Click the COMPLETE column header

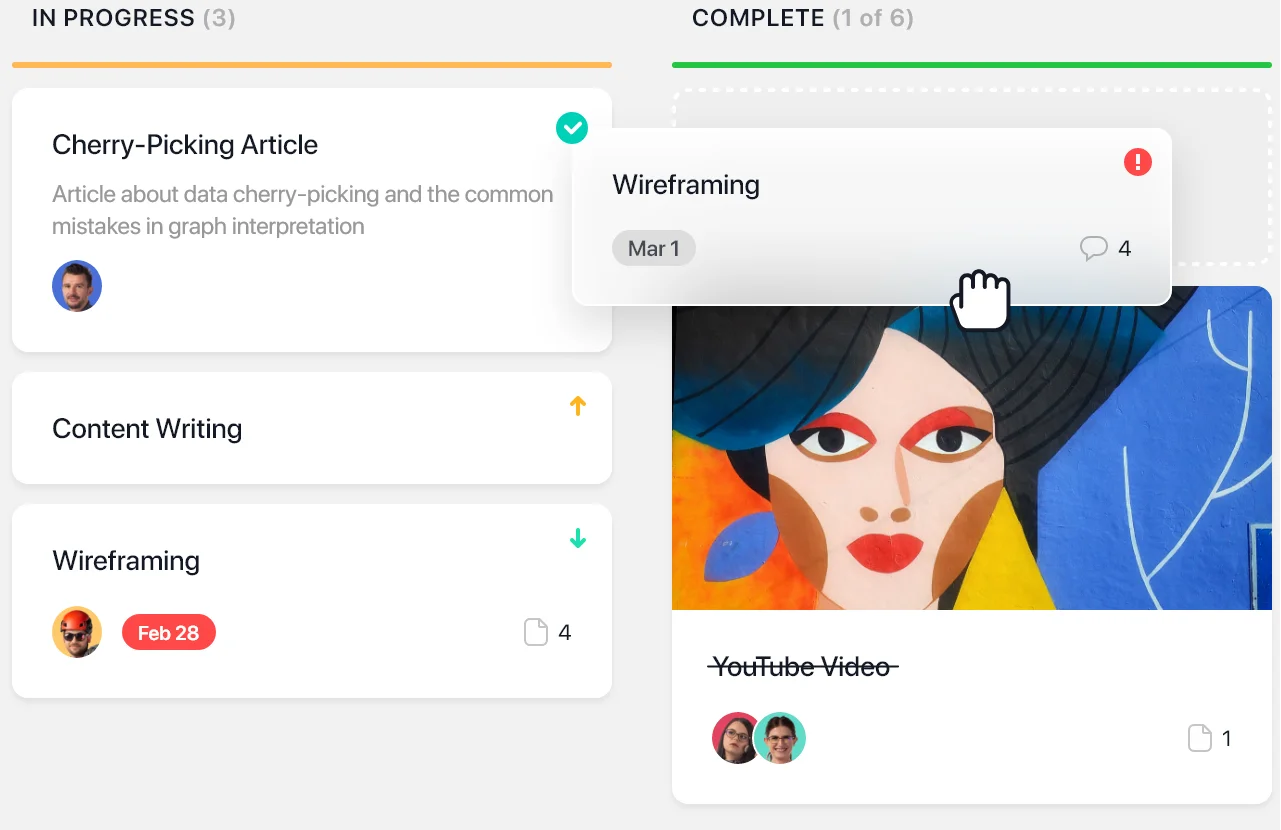tap(758, 18)
